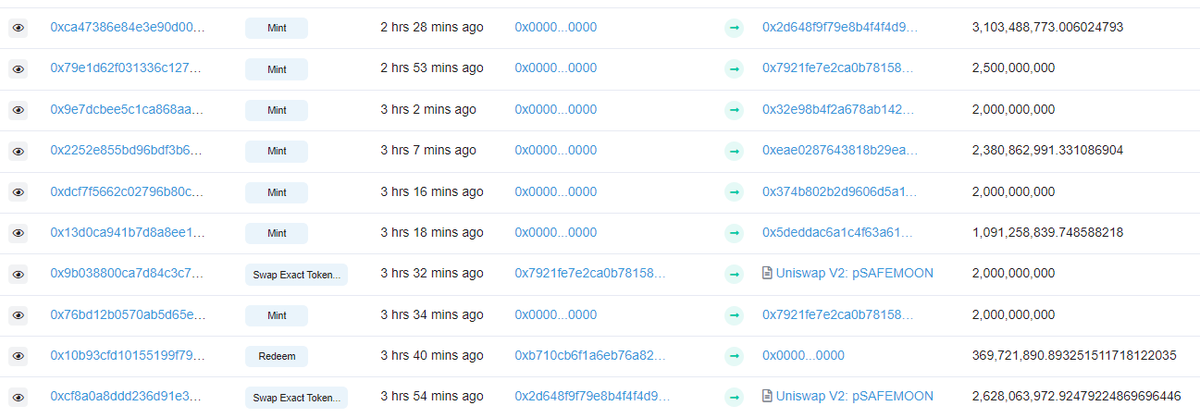
Task: Click the eye icon for transaction 0x76bd12b0570ab5d65e
Action: (17, 315)
